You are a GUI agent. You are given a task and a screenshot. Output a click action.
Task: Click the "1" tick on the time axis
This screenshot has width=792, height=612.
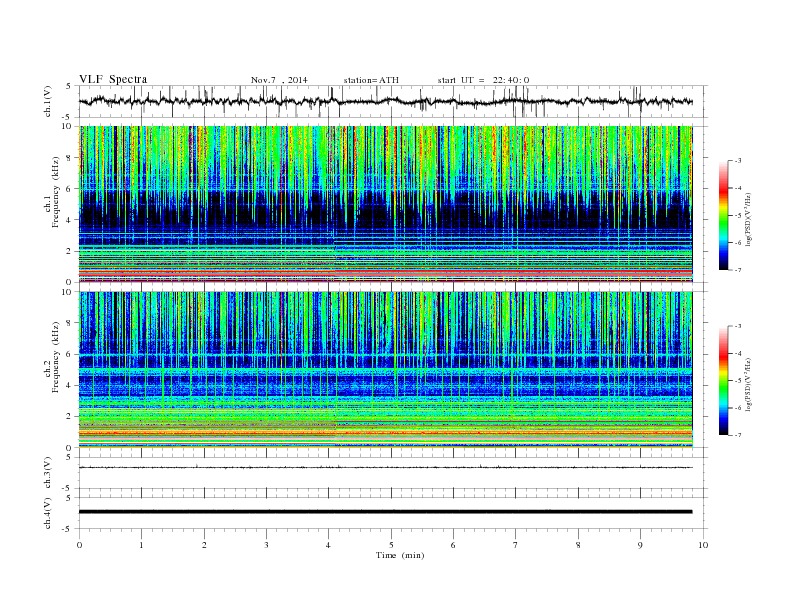[x=141, y=545]
